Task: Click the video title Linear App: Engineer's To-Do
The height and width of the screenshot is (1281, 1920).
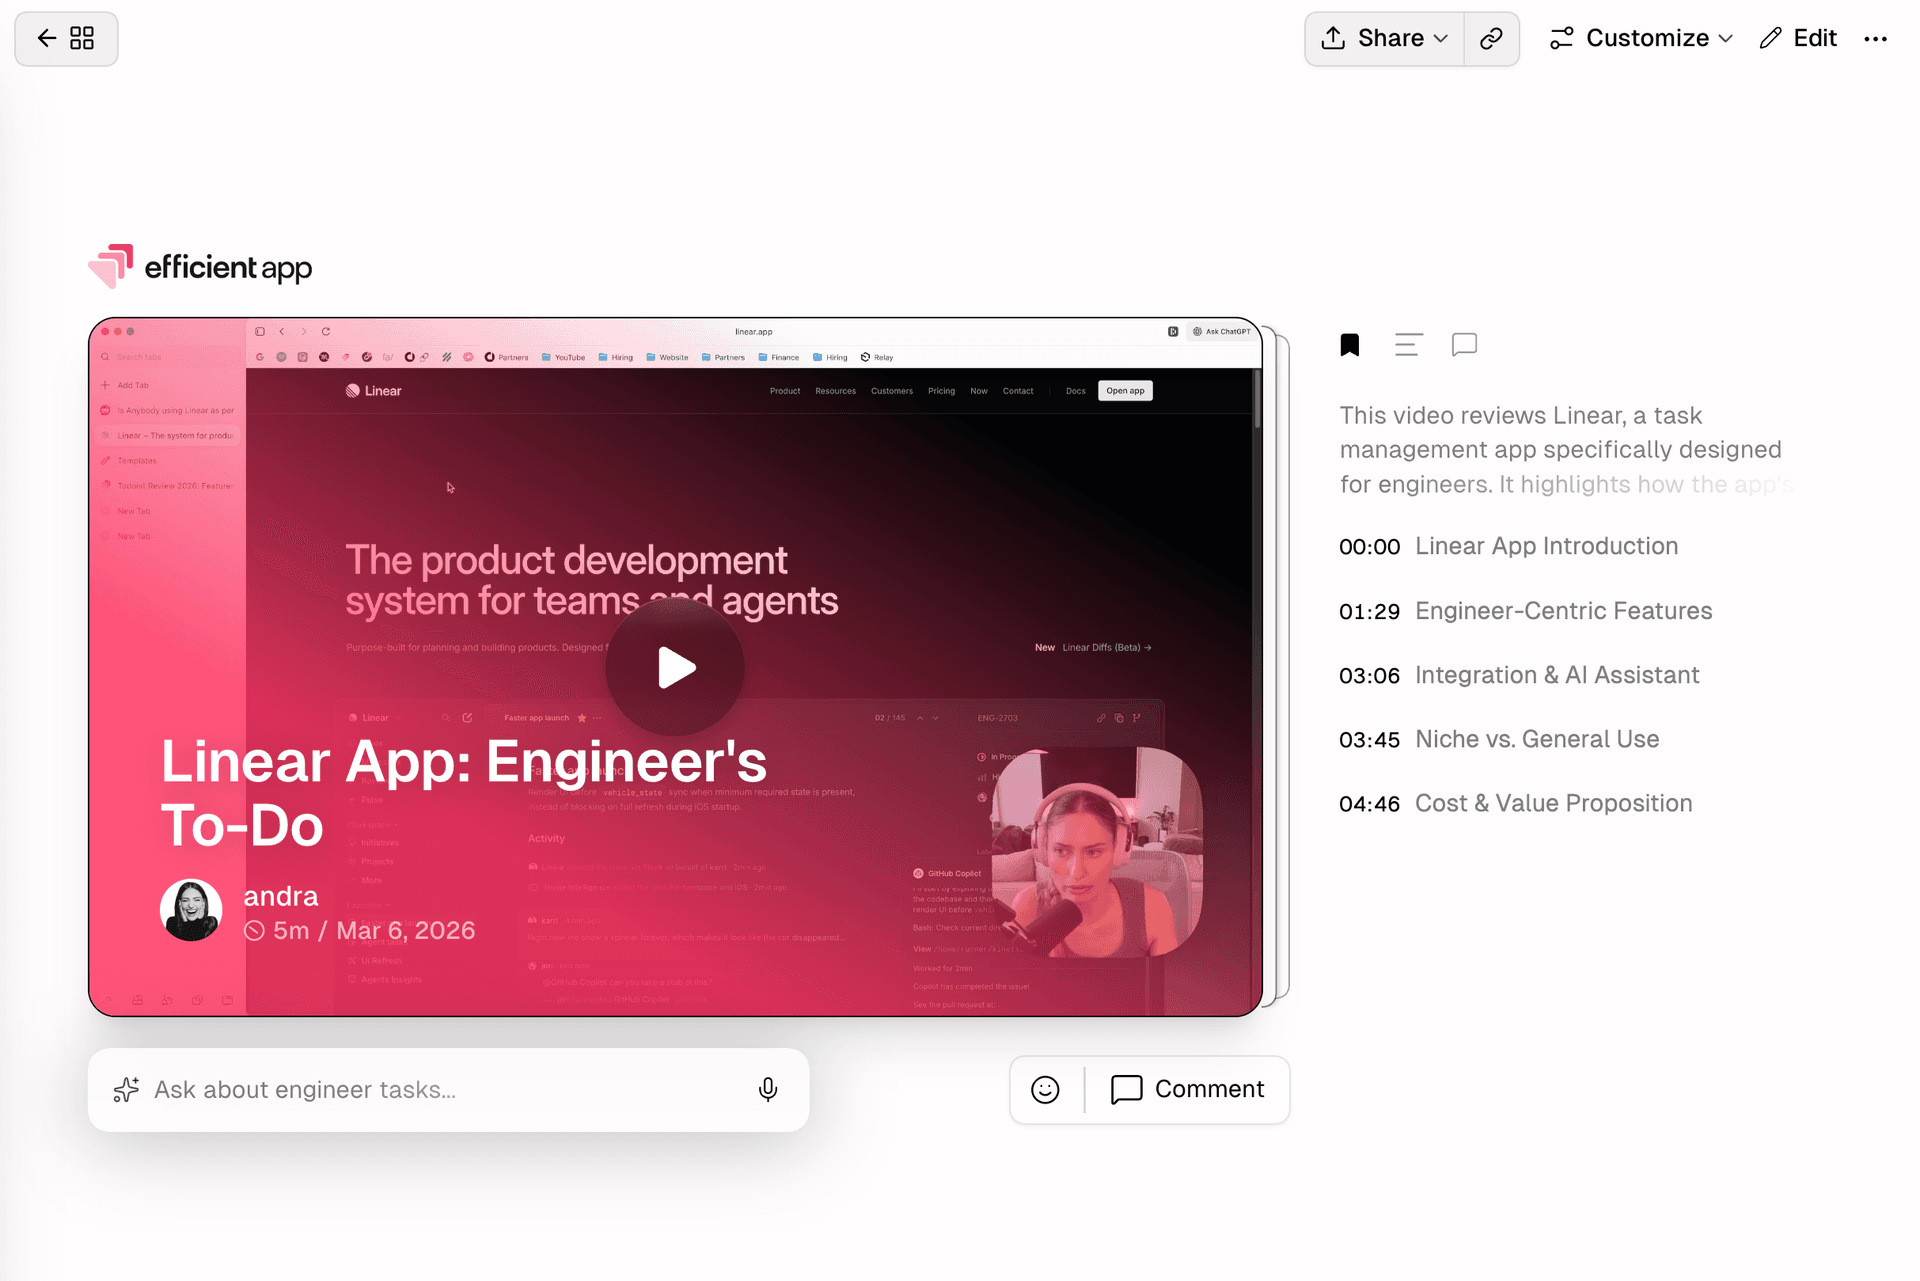Action: tap(464, 794)
